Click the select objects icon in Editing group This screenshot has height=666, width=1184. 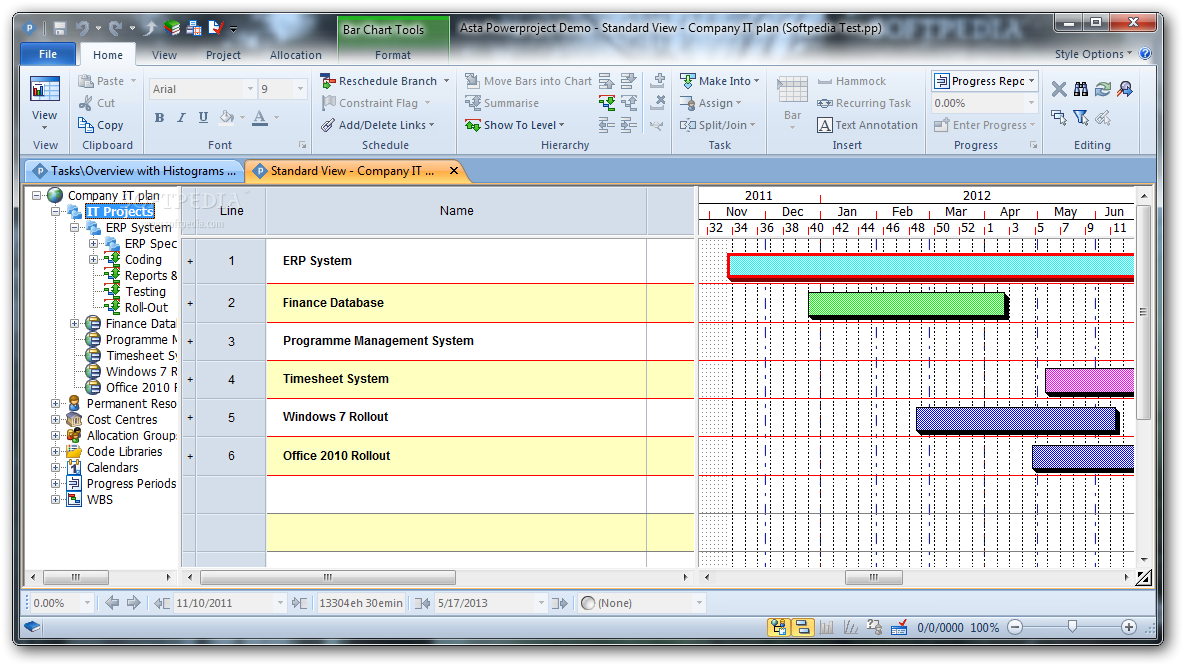pyautogui.click(x=1059, y=117)
